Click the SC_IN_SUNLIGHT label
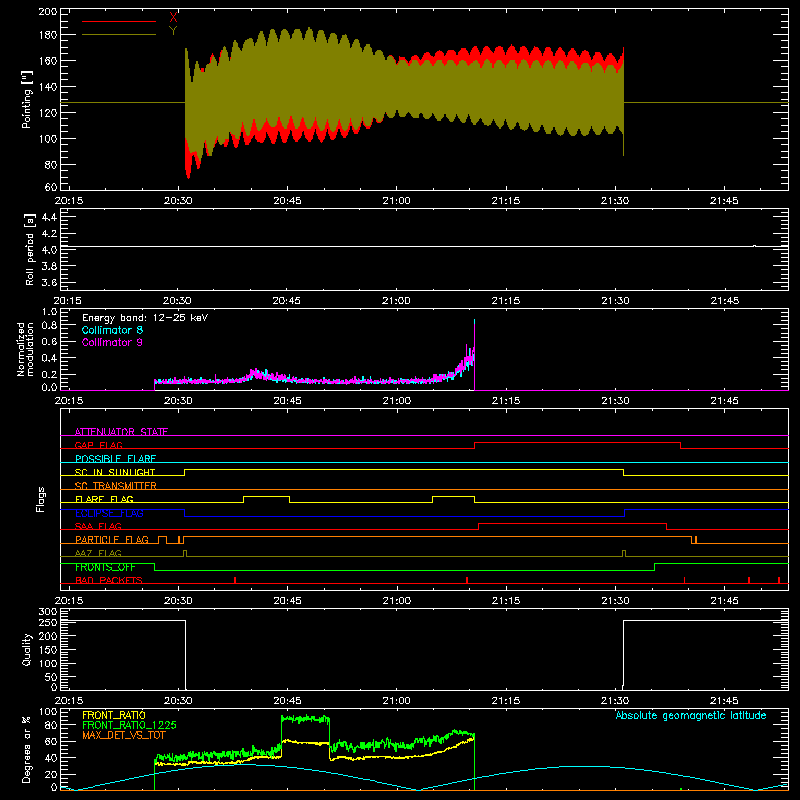This screenshot has height=800, width=800. click(115, 472)
